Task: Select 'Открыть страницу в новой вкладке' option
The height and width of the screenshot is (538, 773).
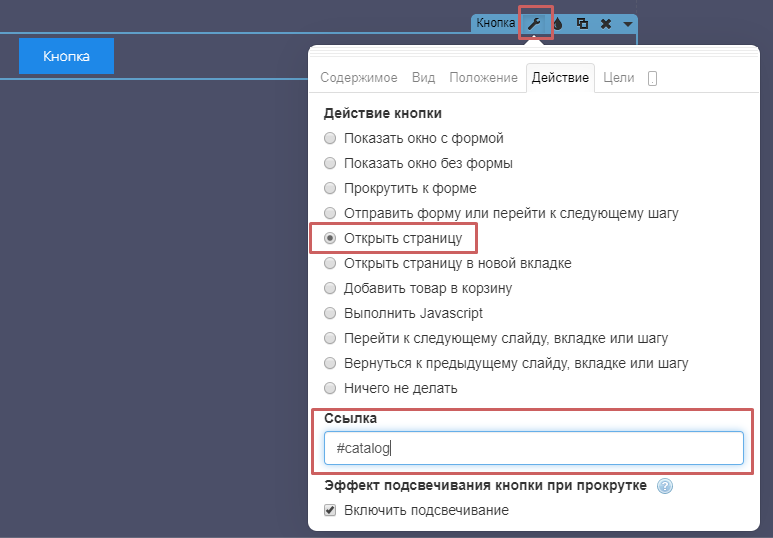Action: tap(330, 263)
